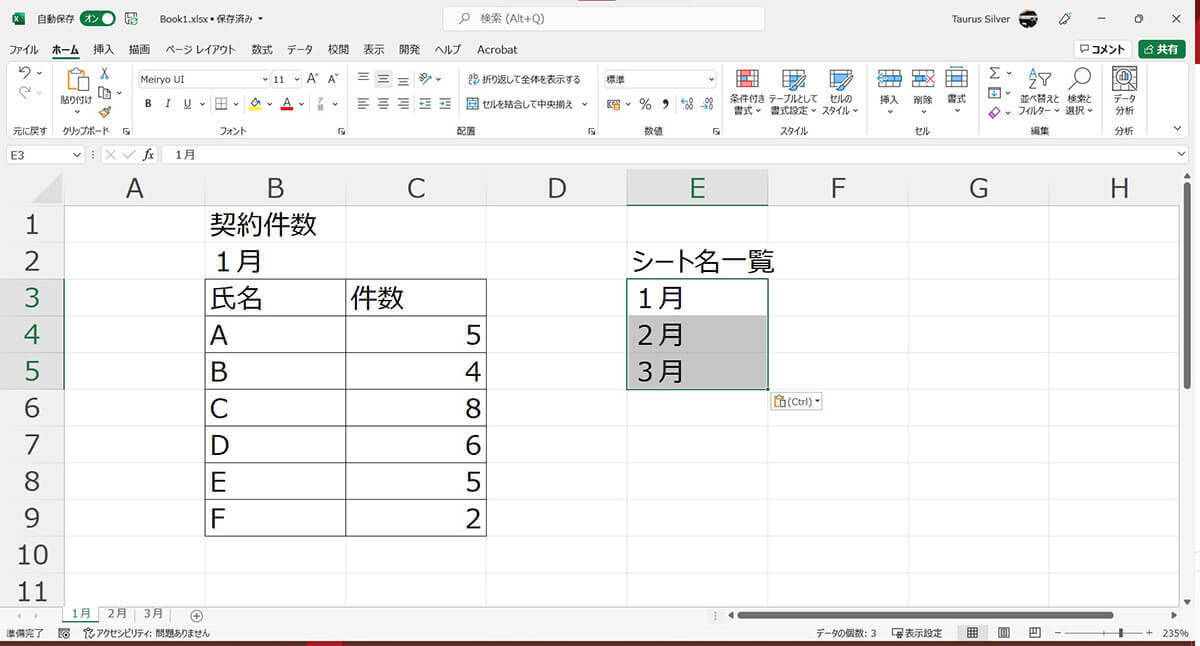
Task: Toggle the 自動保存 AutoSave switch
Action: coord(97,18)
